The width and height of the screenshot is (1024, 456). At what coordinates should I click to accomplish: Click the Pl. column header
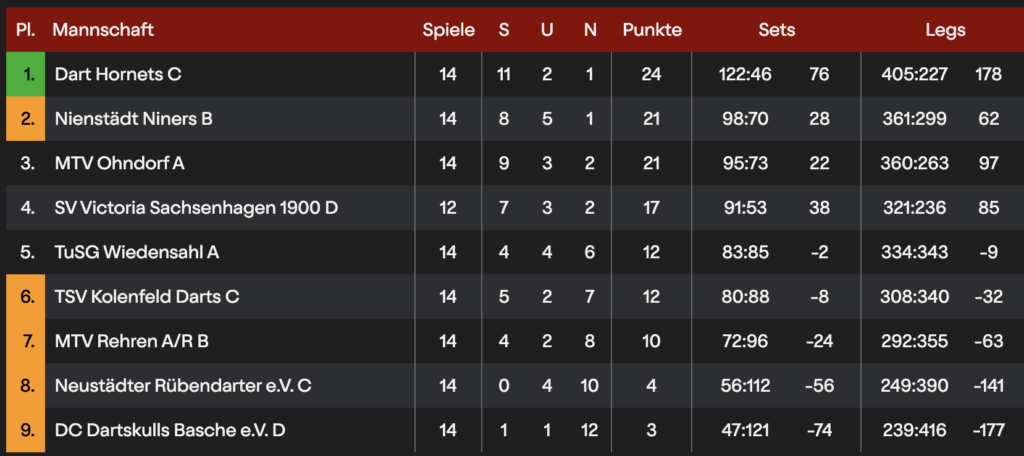pyautogui.click(x=26, y=30)
